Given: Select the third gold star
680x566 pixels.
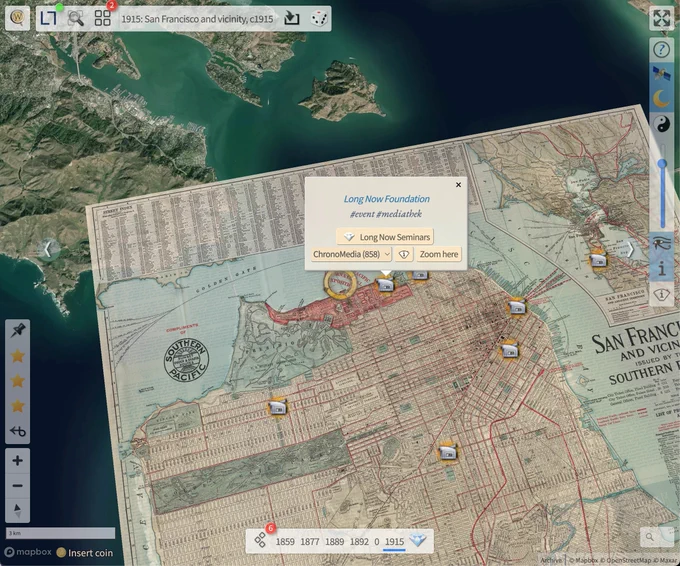Looking at the screenshot, I should (x=17, y=406).
